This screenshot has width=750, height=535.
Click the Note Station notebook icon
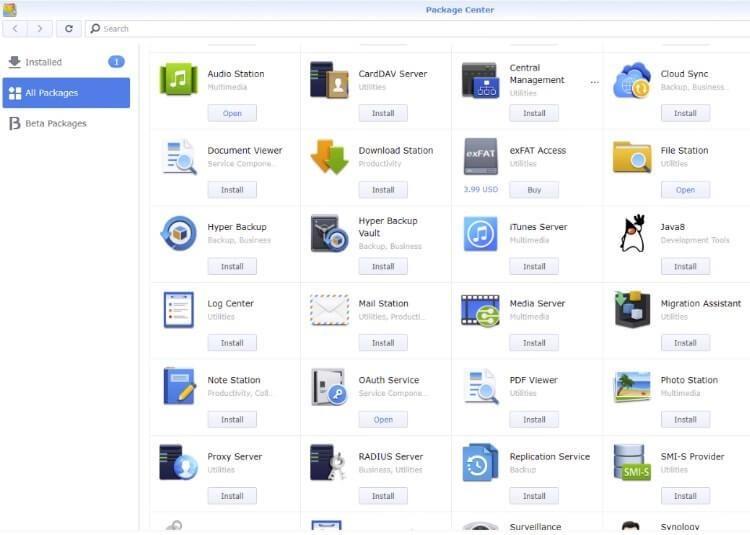pyautogui.click(x=179, y=386)
